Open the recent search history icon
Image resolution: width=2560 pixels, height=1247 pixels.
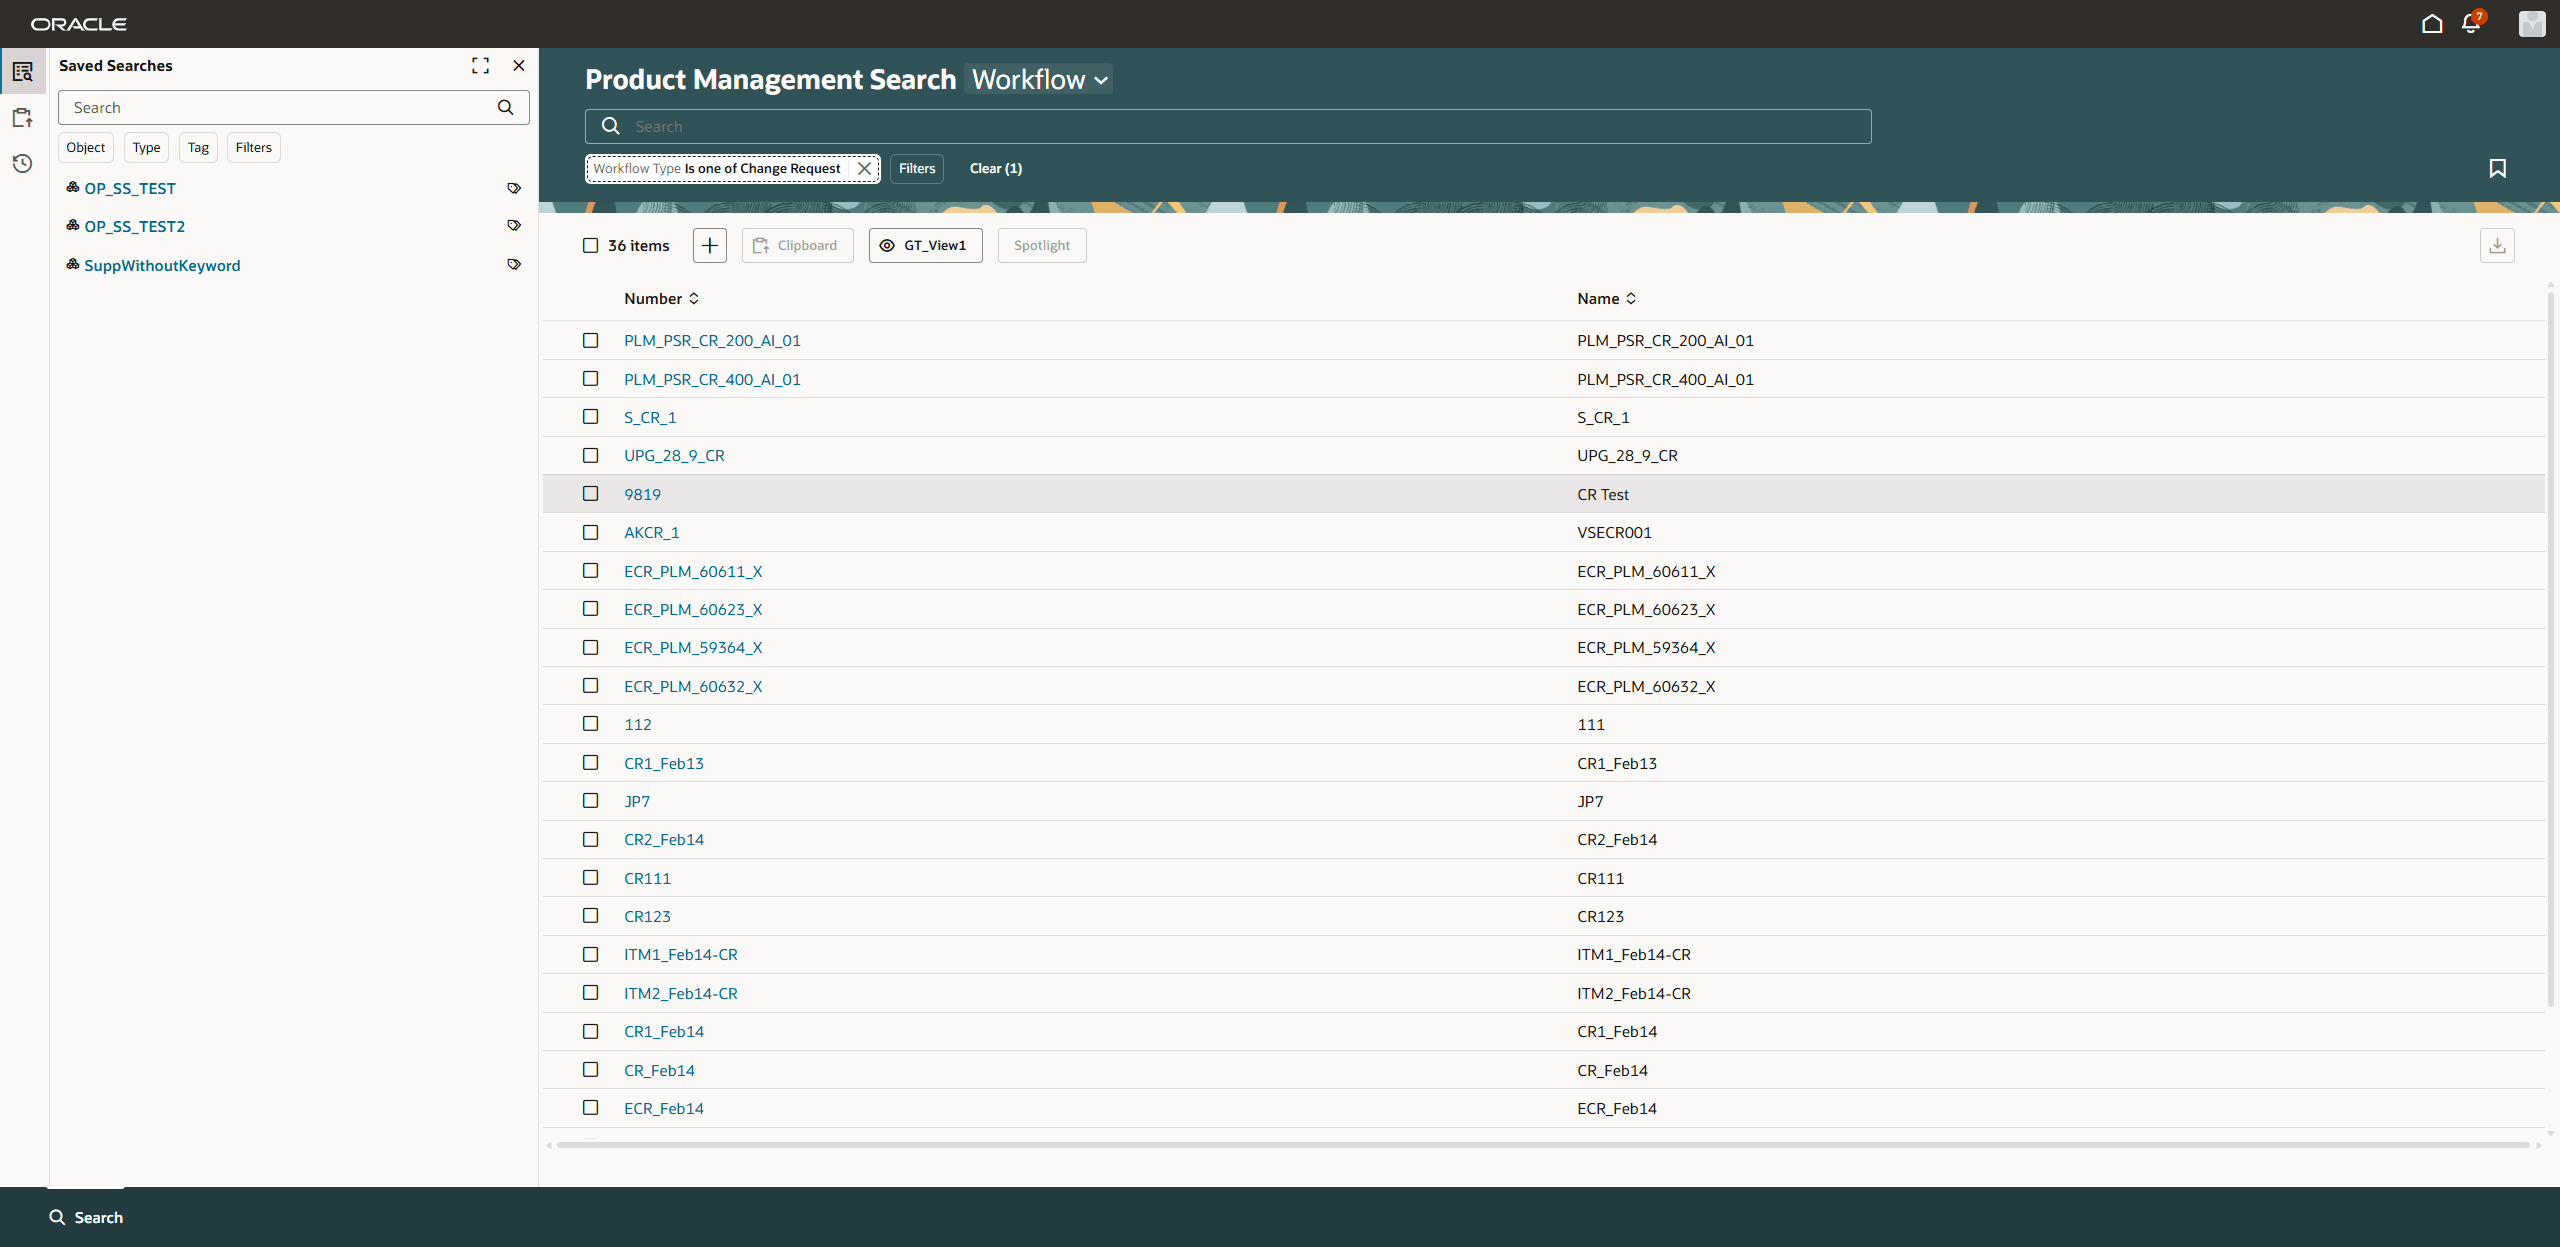pos(23,163)
